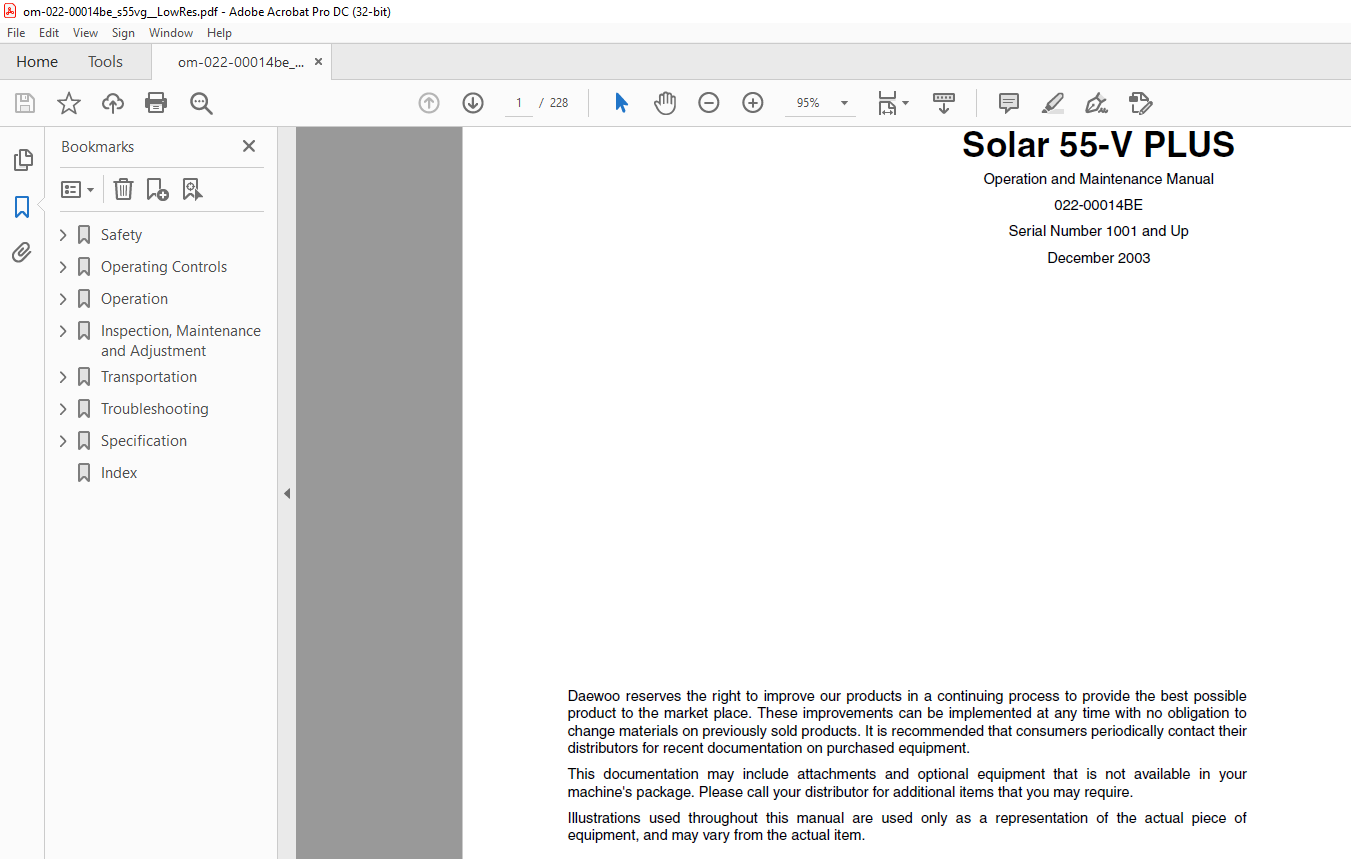Find current bookmark icon
Viewport: 1351px width, 859px height.
[192, 189]
